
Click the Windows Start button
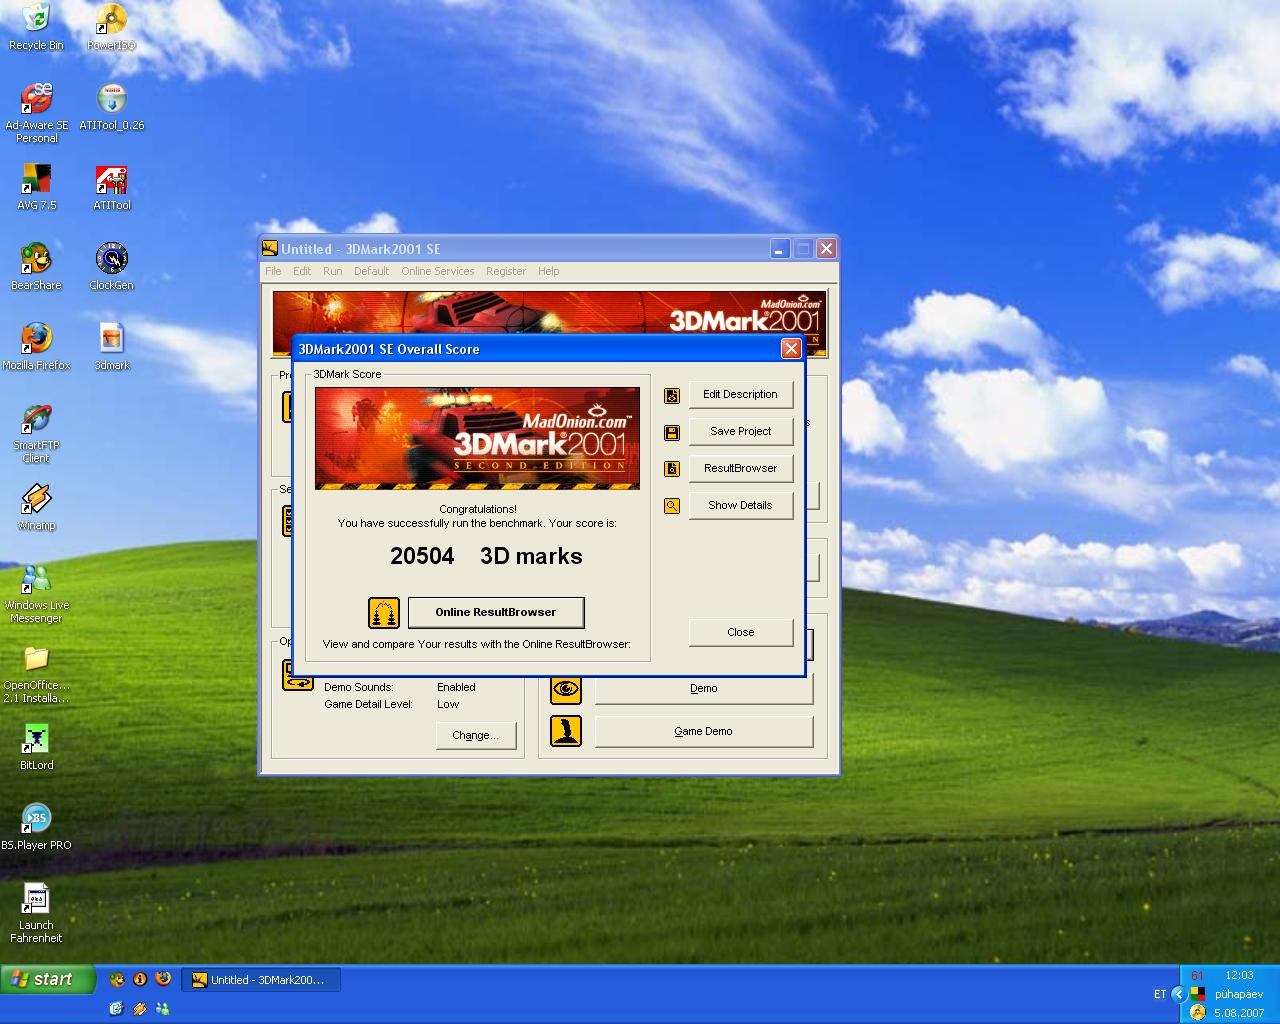tap(47, 979)
